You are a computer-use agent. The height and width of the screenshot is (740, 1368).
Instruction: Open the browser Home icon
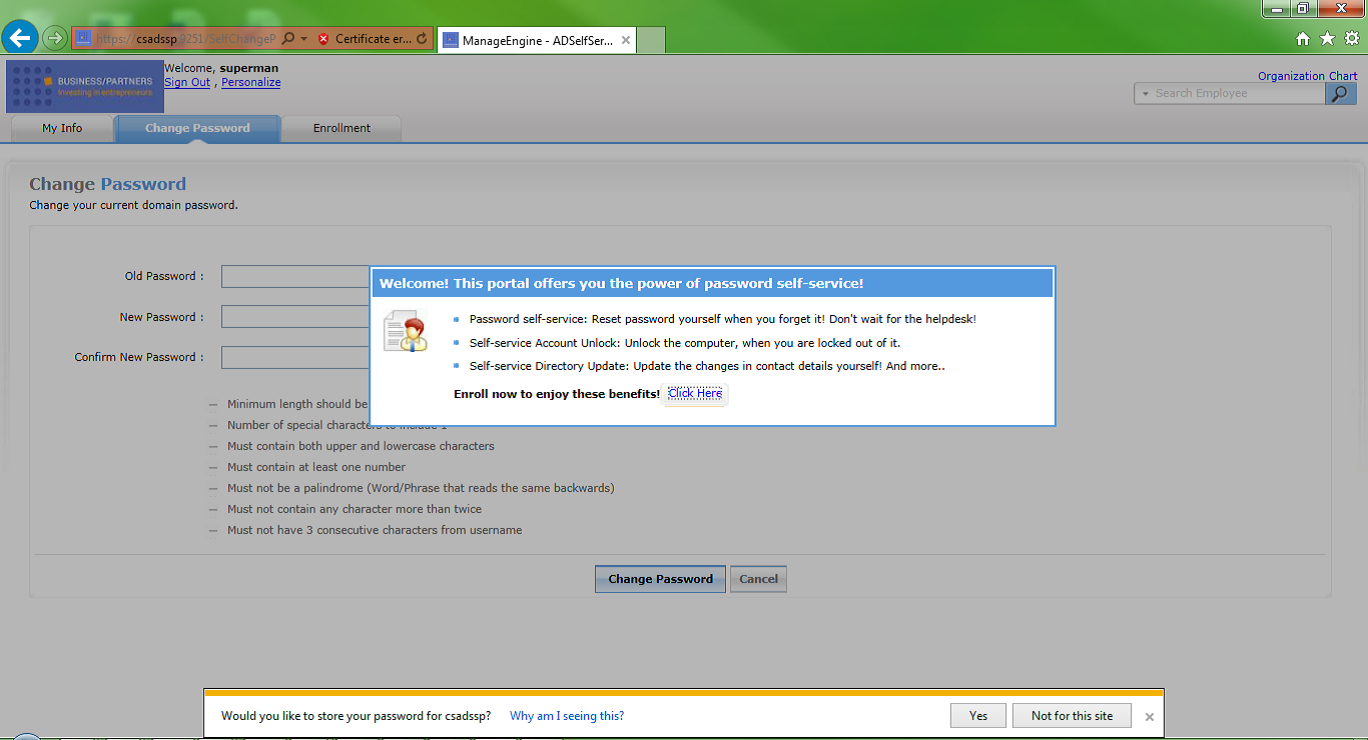1303,38
